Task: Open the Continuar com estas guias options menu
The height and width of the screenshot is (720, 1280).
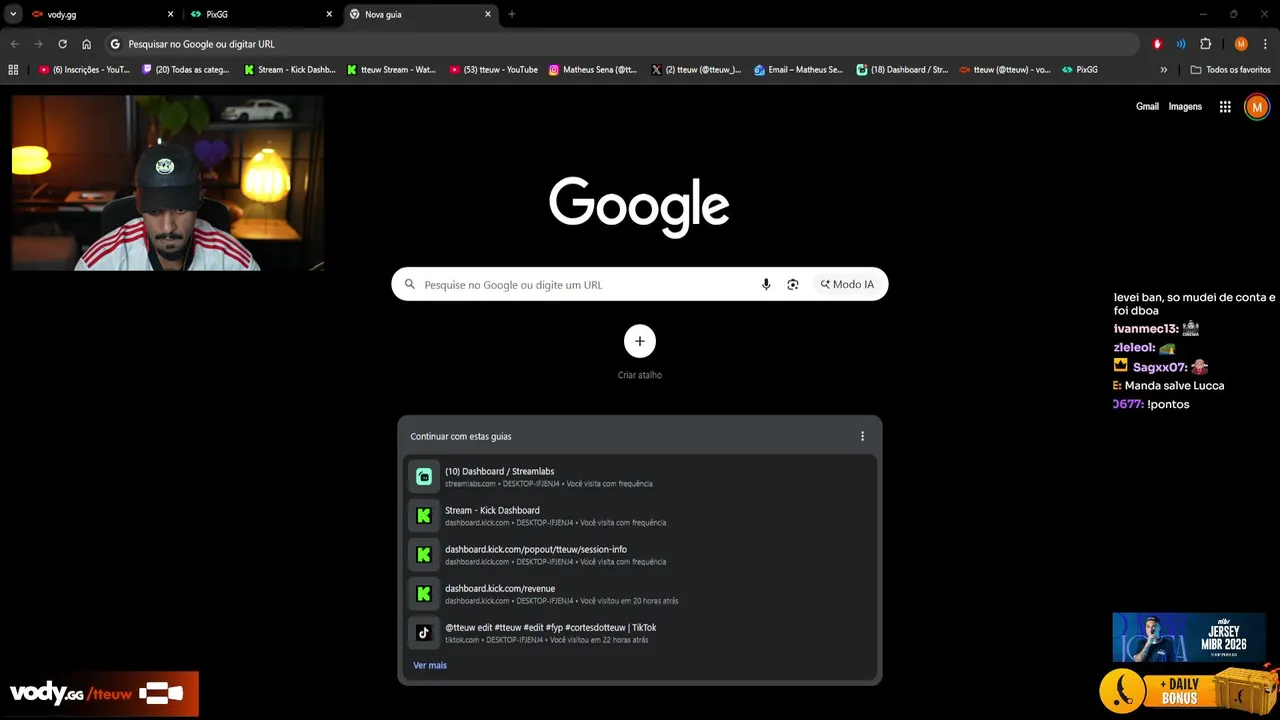Action: [862, 436]
